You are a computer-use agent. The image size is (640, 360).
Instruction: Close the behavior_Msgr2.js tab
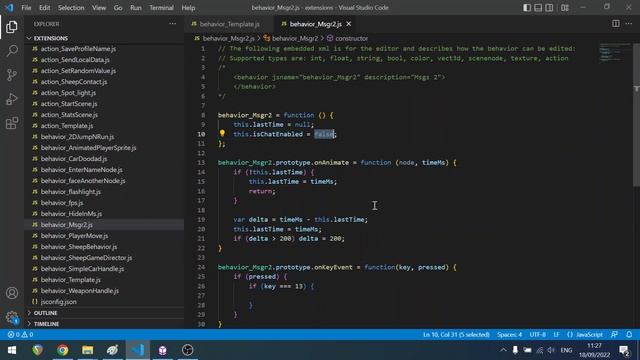click(349, 24)
